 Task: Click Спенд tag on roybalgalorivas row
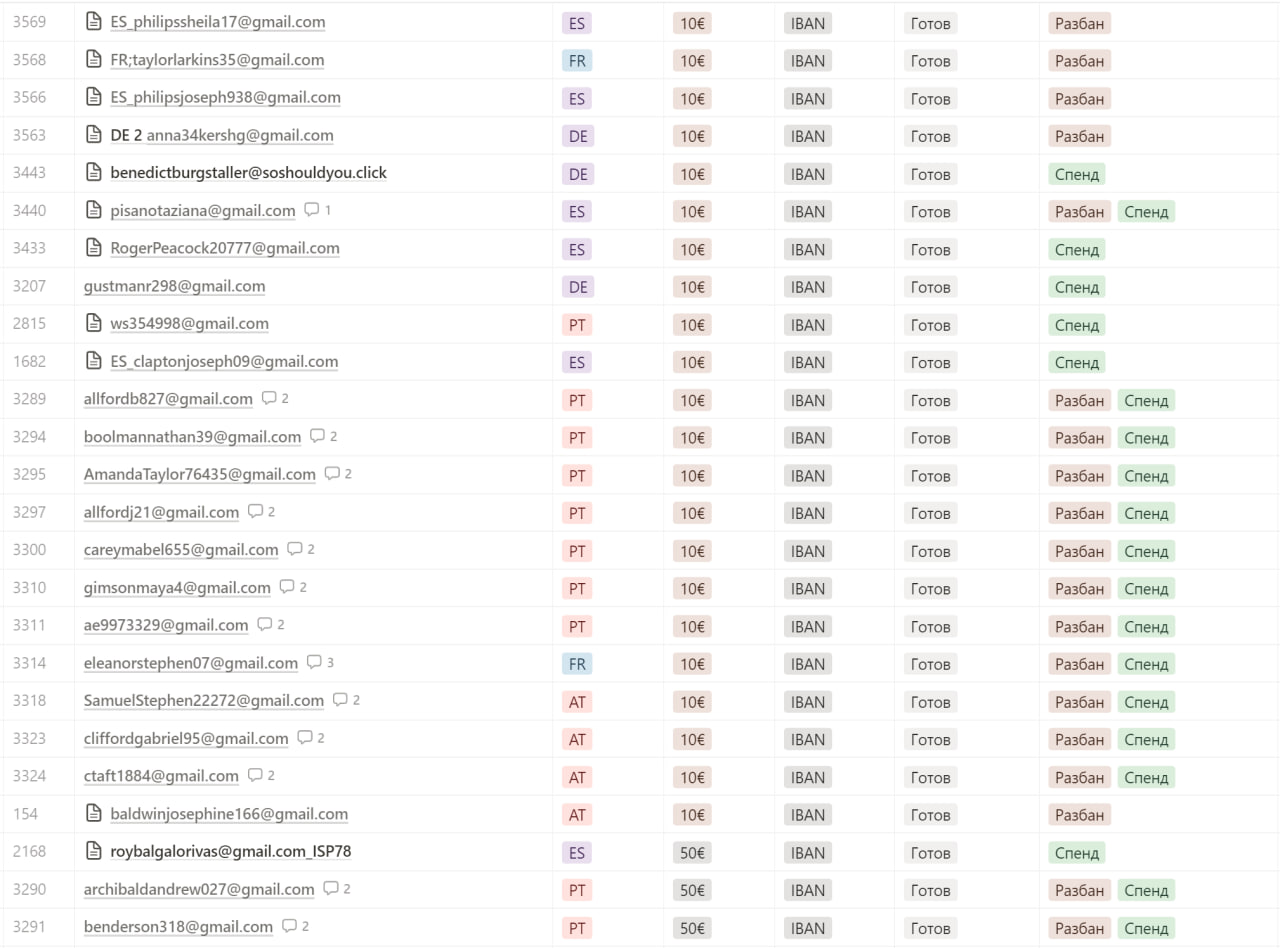click(1077, 853)
